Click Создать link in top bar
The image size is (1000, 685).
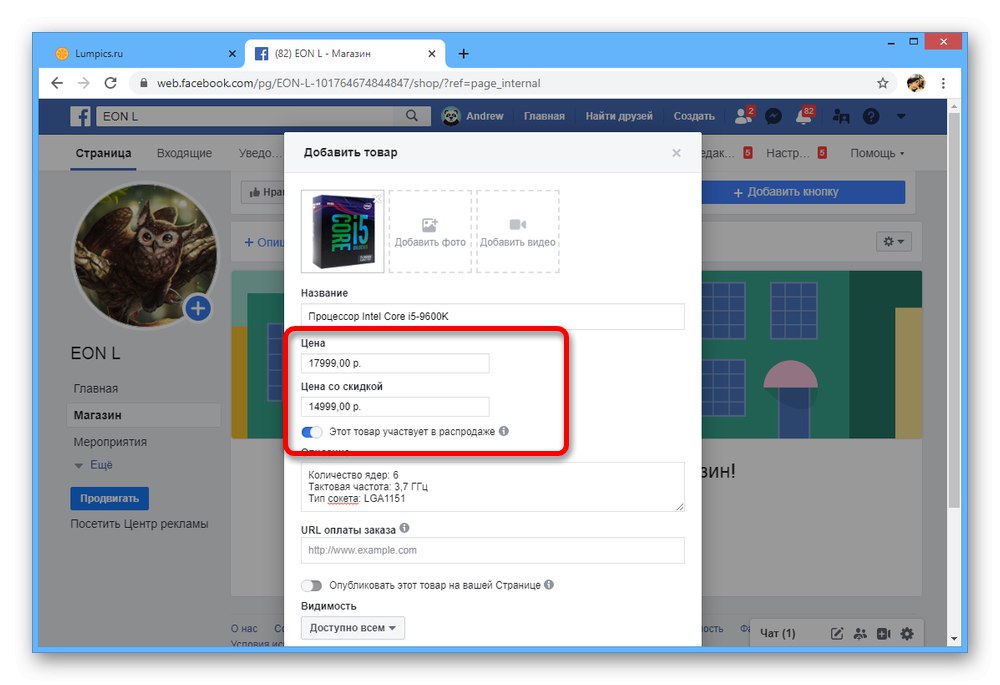(x=694, y=116)
